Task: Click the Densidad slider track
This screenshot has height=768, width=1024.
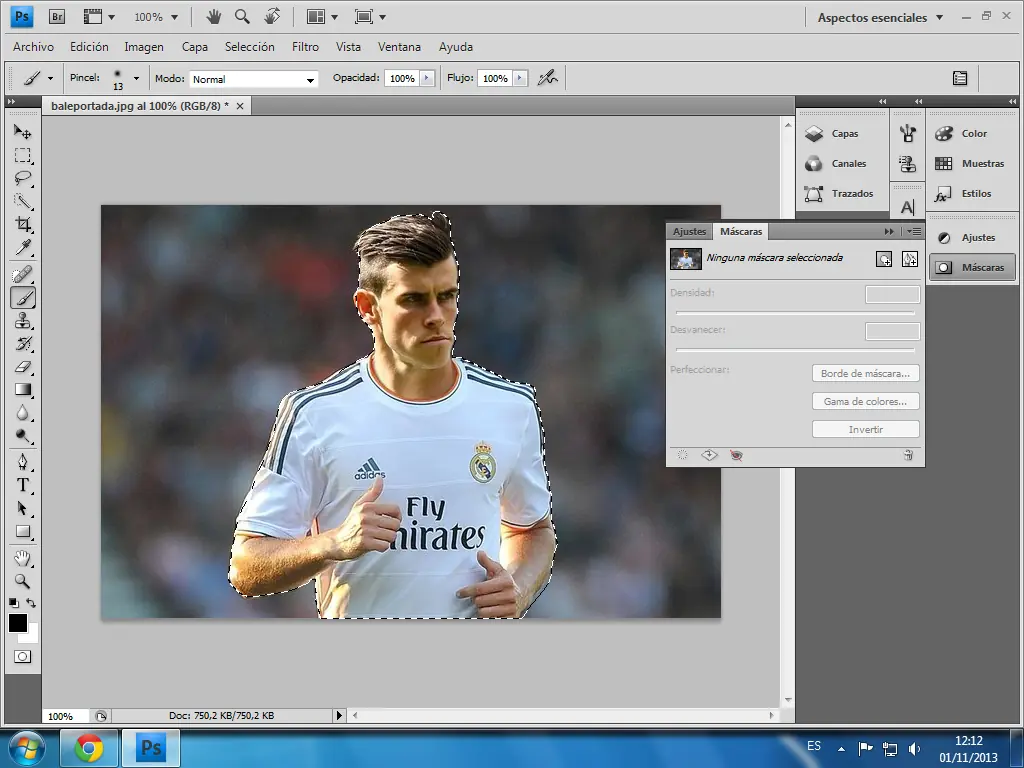Action: pos(795,313)
